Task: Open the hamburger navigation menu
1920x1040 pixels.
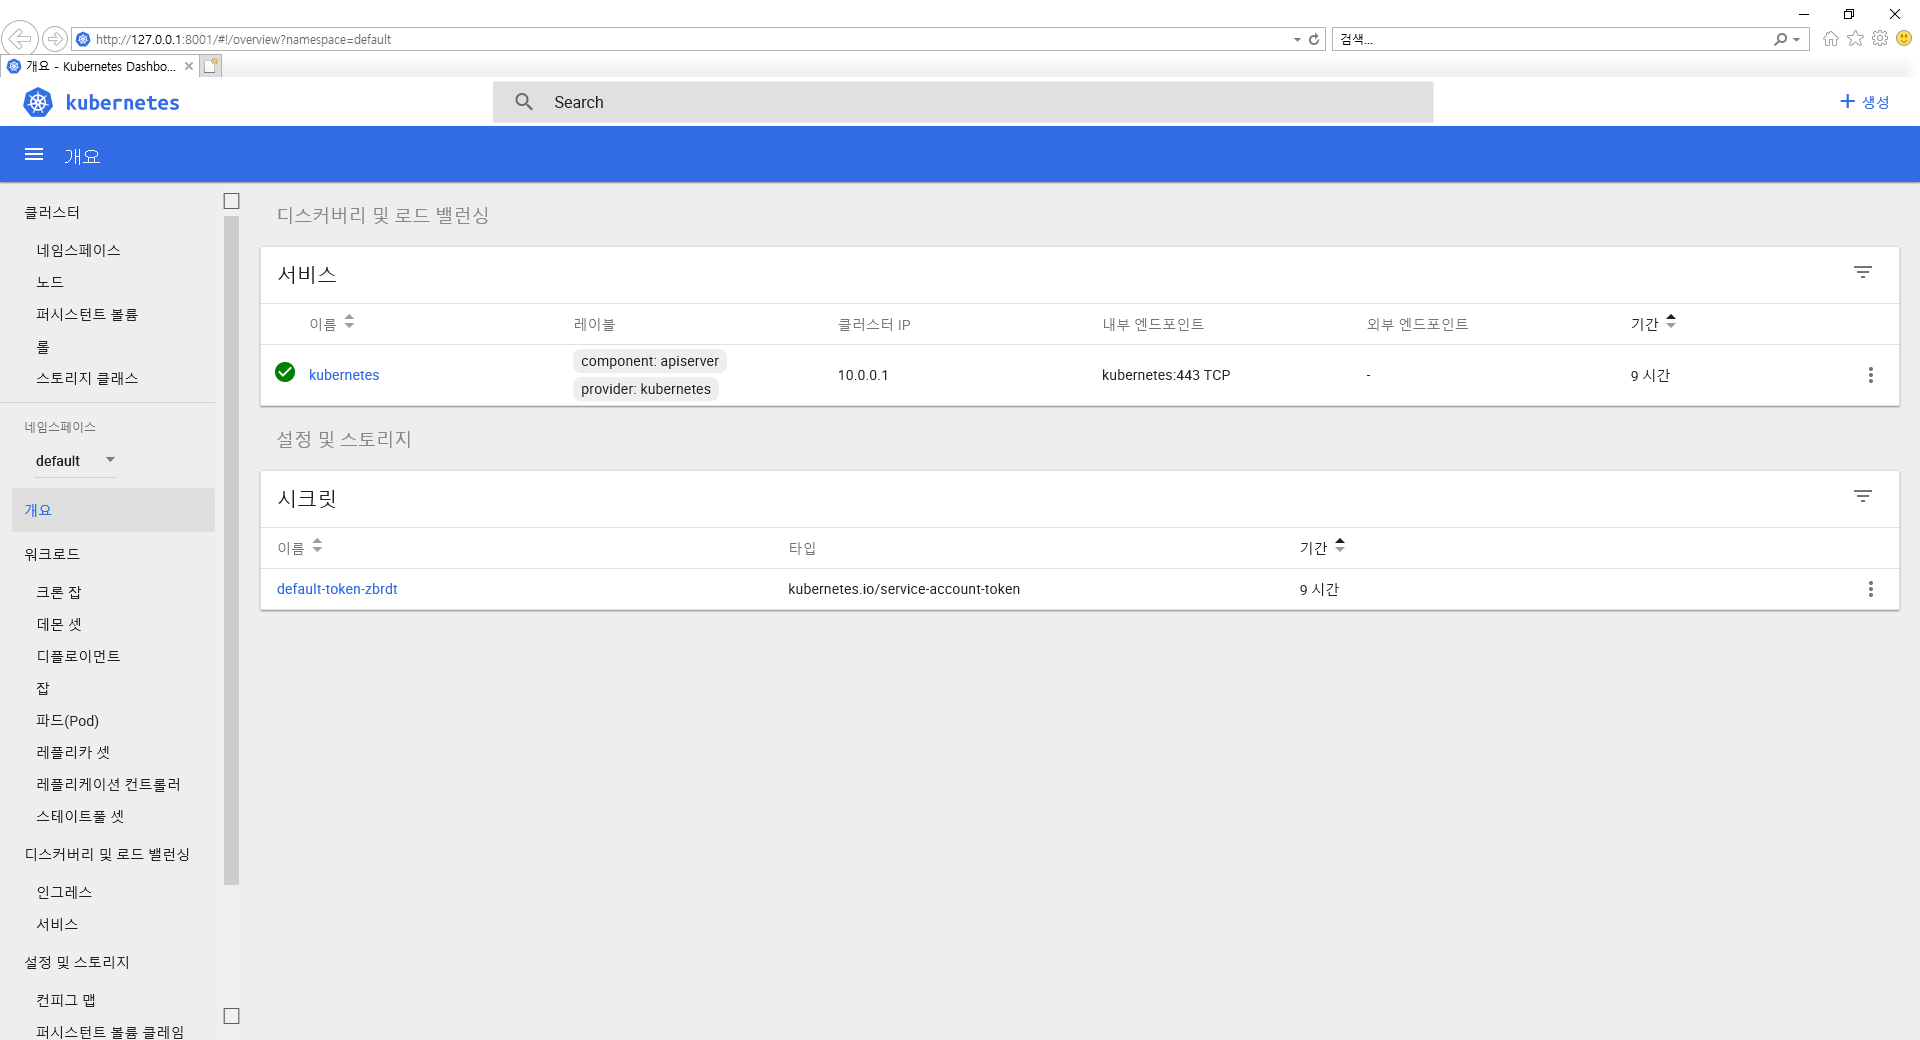Action: tap(34, 154)
